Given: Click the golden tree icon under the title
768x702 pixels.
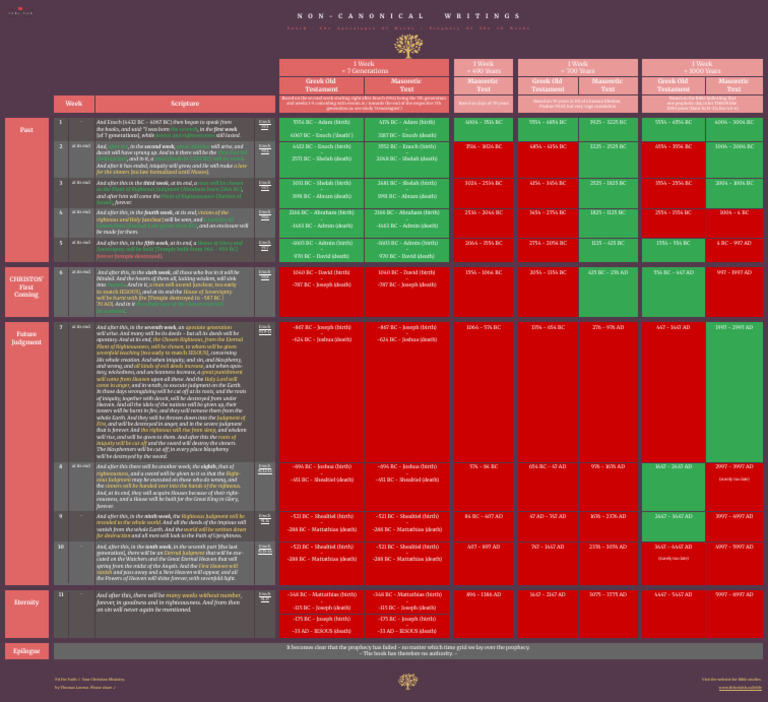Looking at the screenshot, I should click(408, 45).
